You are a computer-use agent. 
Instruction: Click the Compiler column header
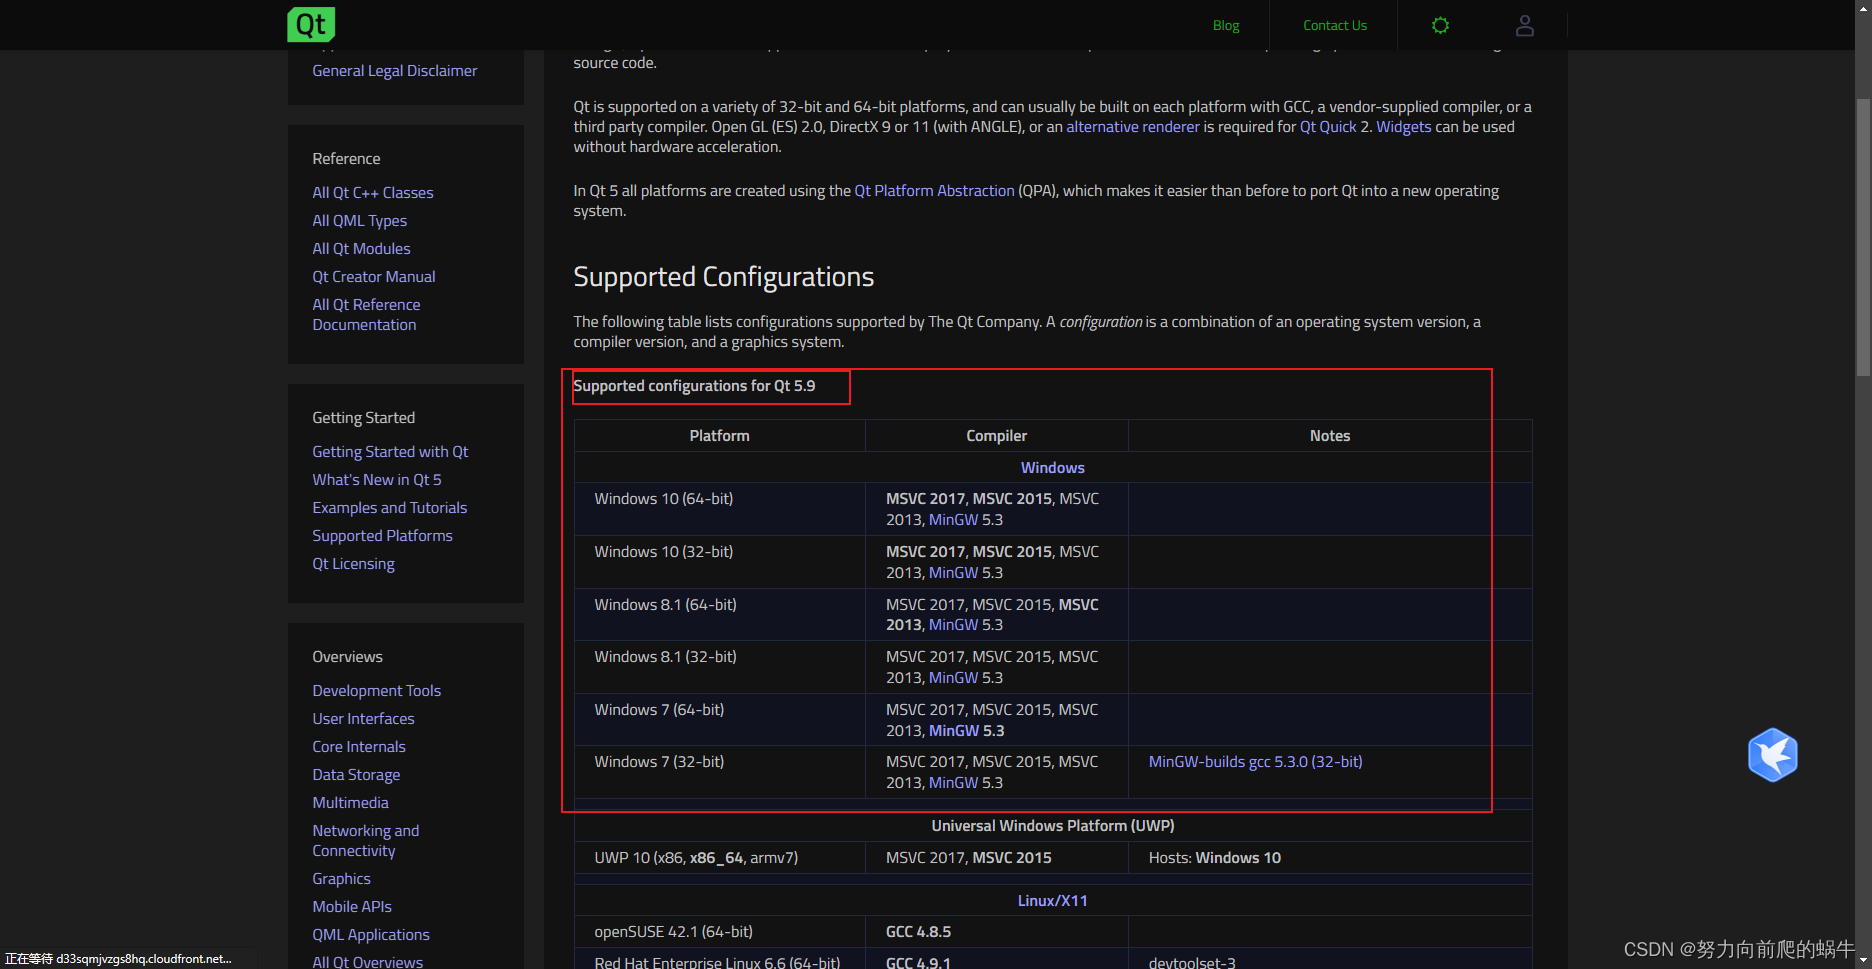(x=996, y=436)
